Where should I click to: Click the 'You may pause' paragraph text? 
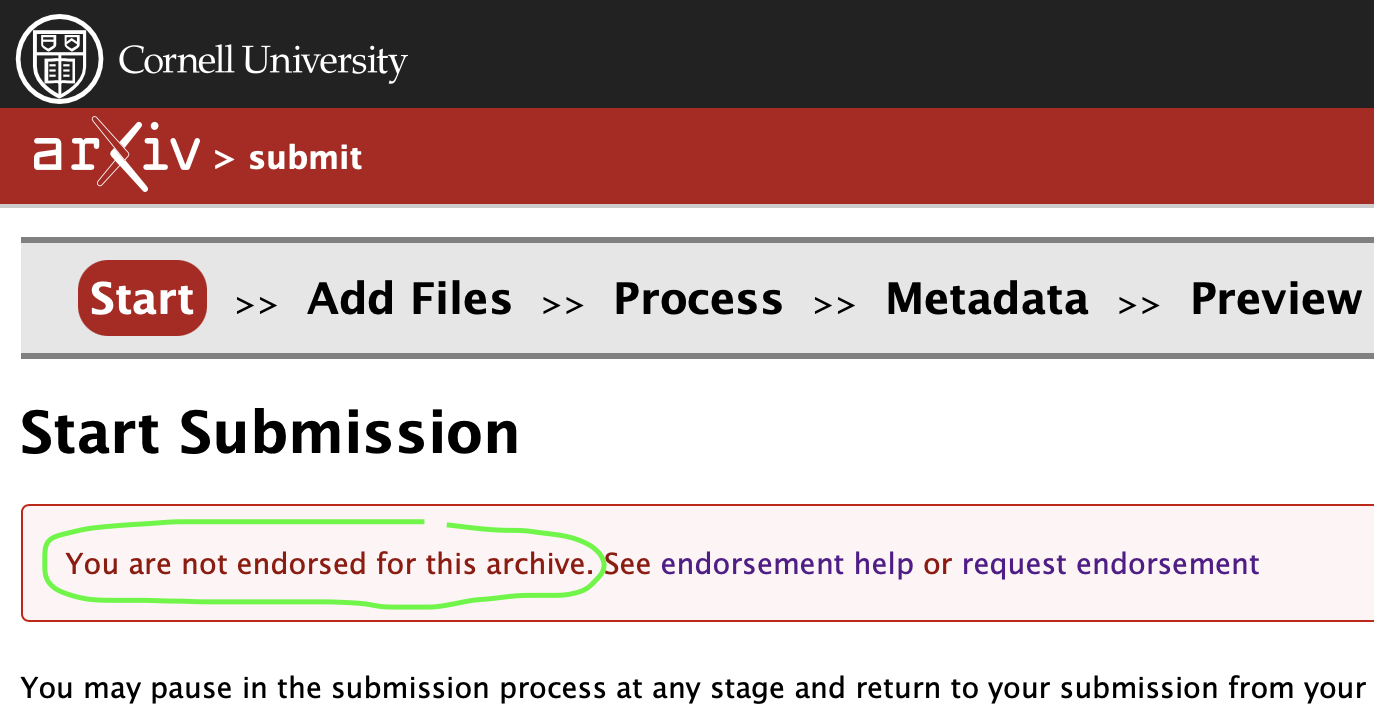pyautogui.click(x=692, y=688)
